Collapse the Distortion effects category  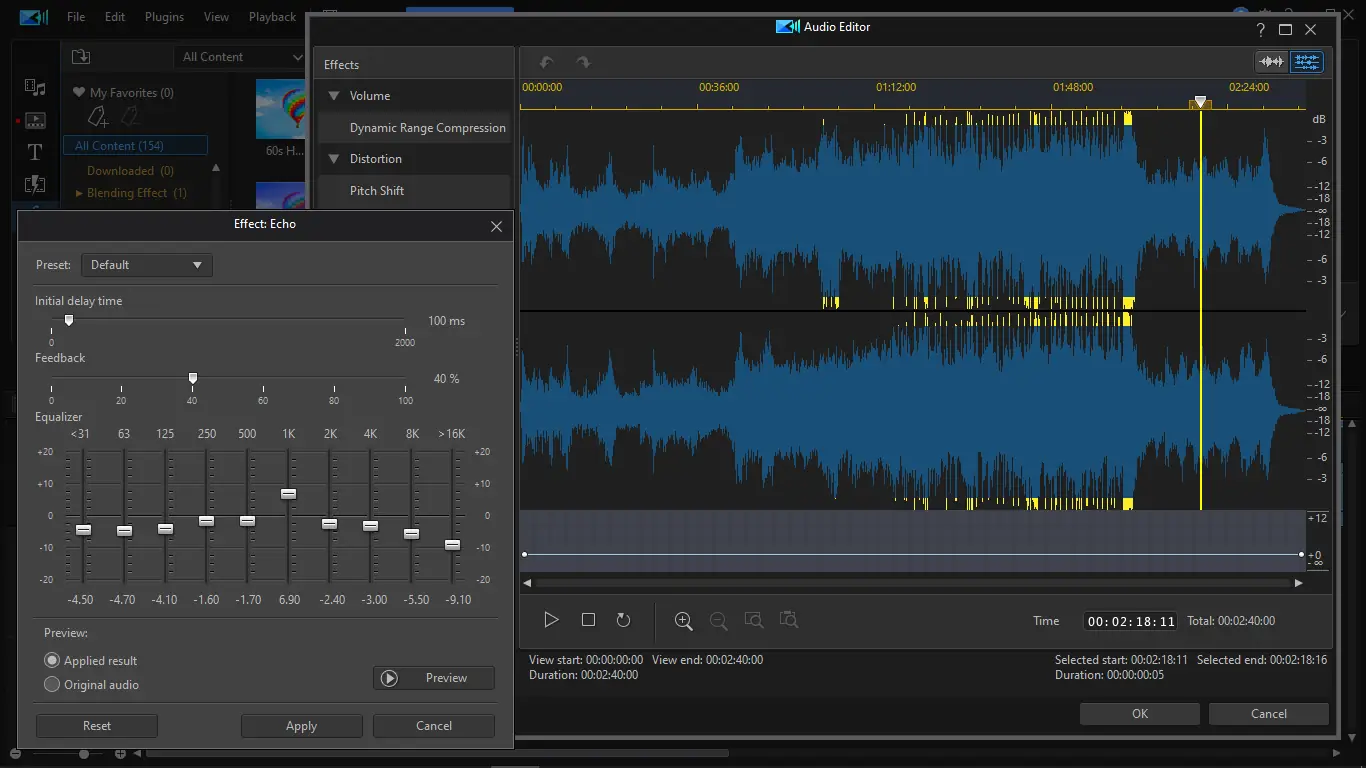pos(334,159)
